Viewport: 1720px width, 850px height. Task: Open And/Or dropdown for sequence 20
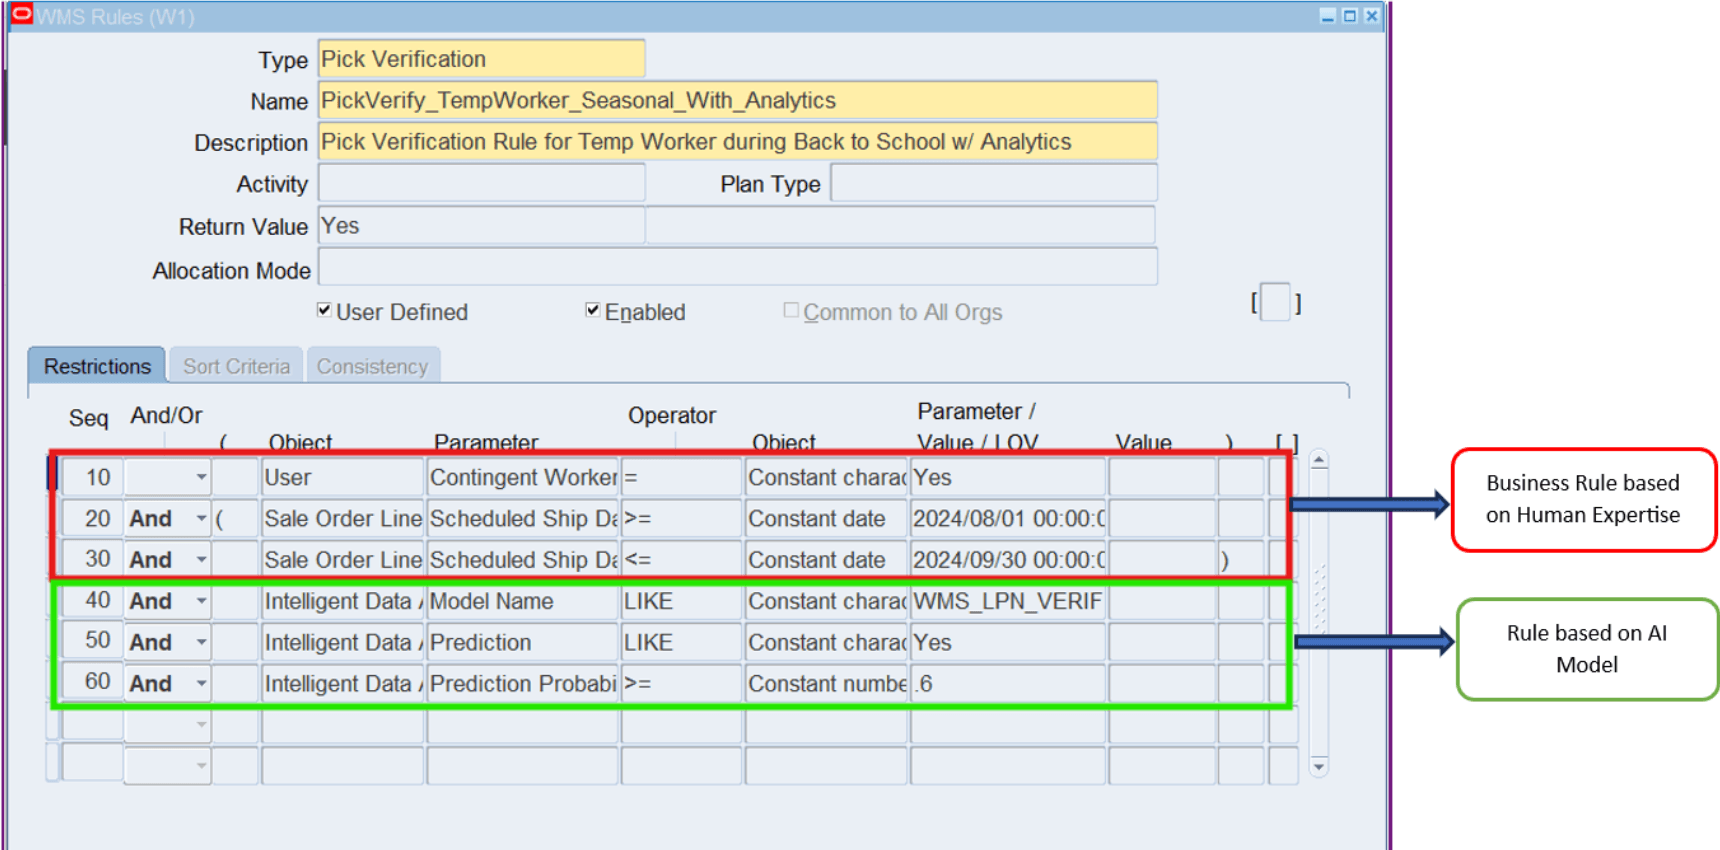[201, 518]
